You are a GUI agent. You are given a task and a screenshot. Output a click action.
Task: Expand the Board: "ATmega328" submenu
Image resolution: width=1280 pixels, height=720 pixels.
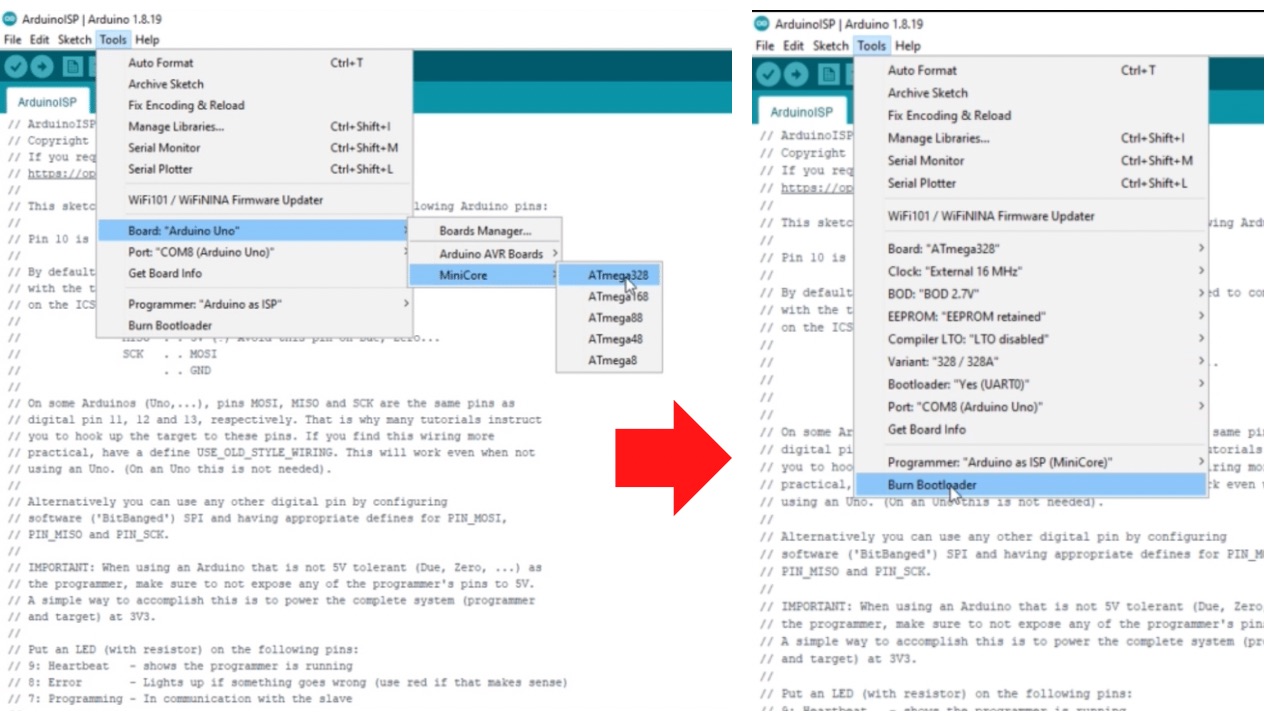(x=1031, y=249)
